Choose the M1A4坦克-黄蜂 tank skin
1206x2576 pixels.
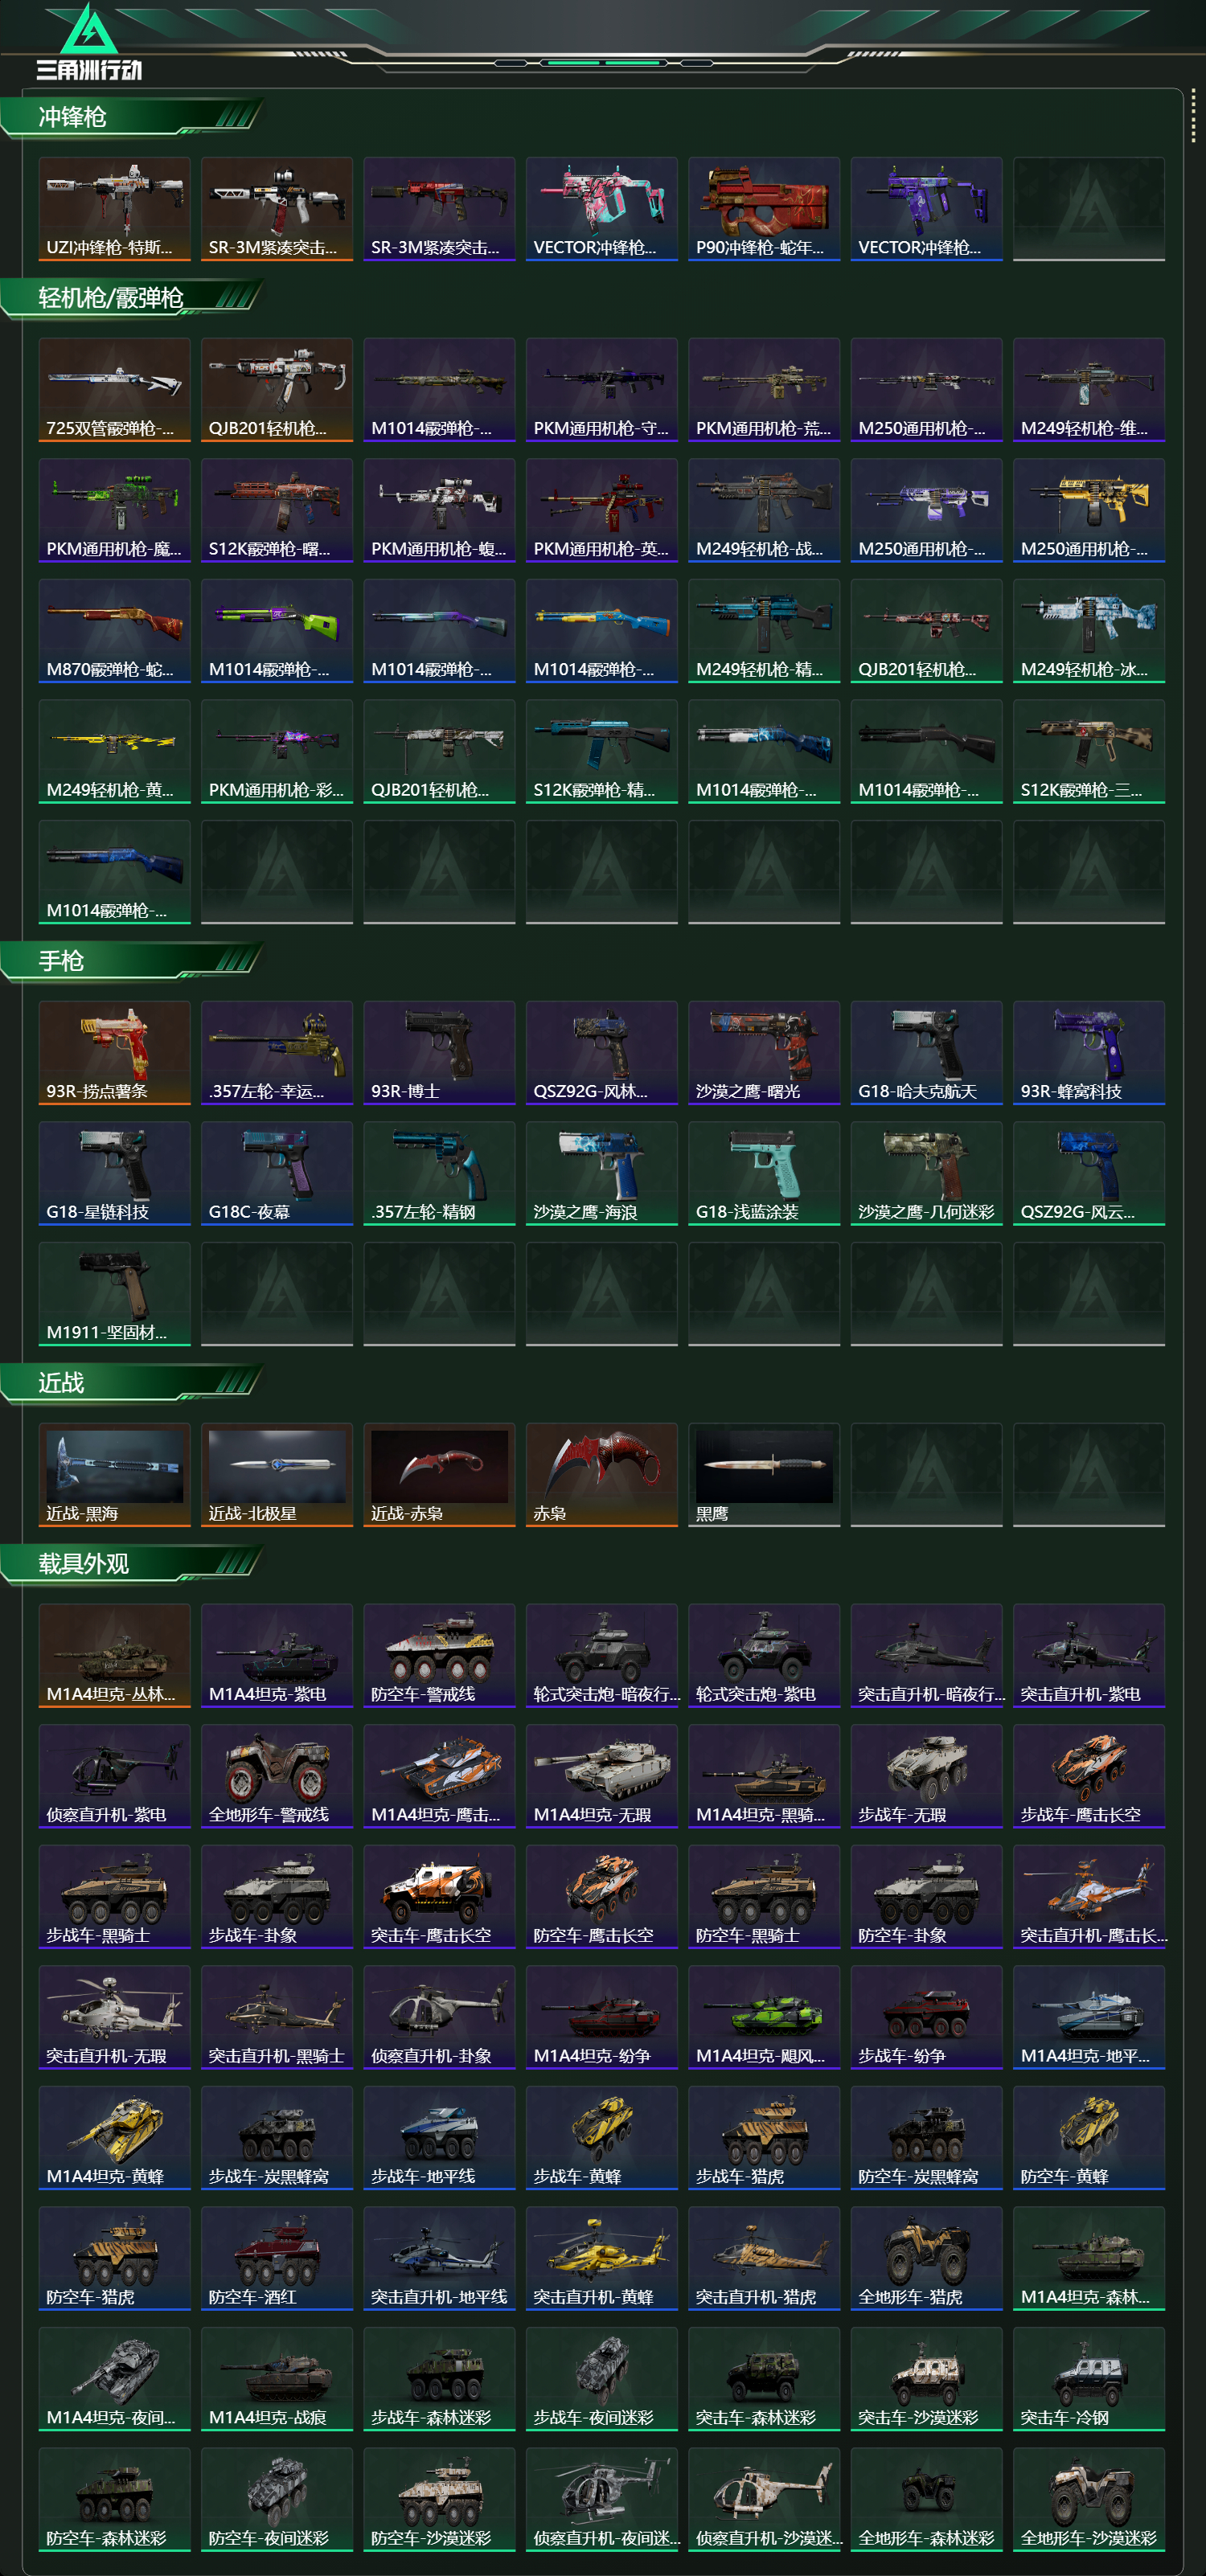point(115,2138)
